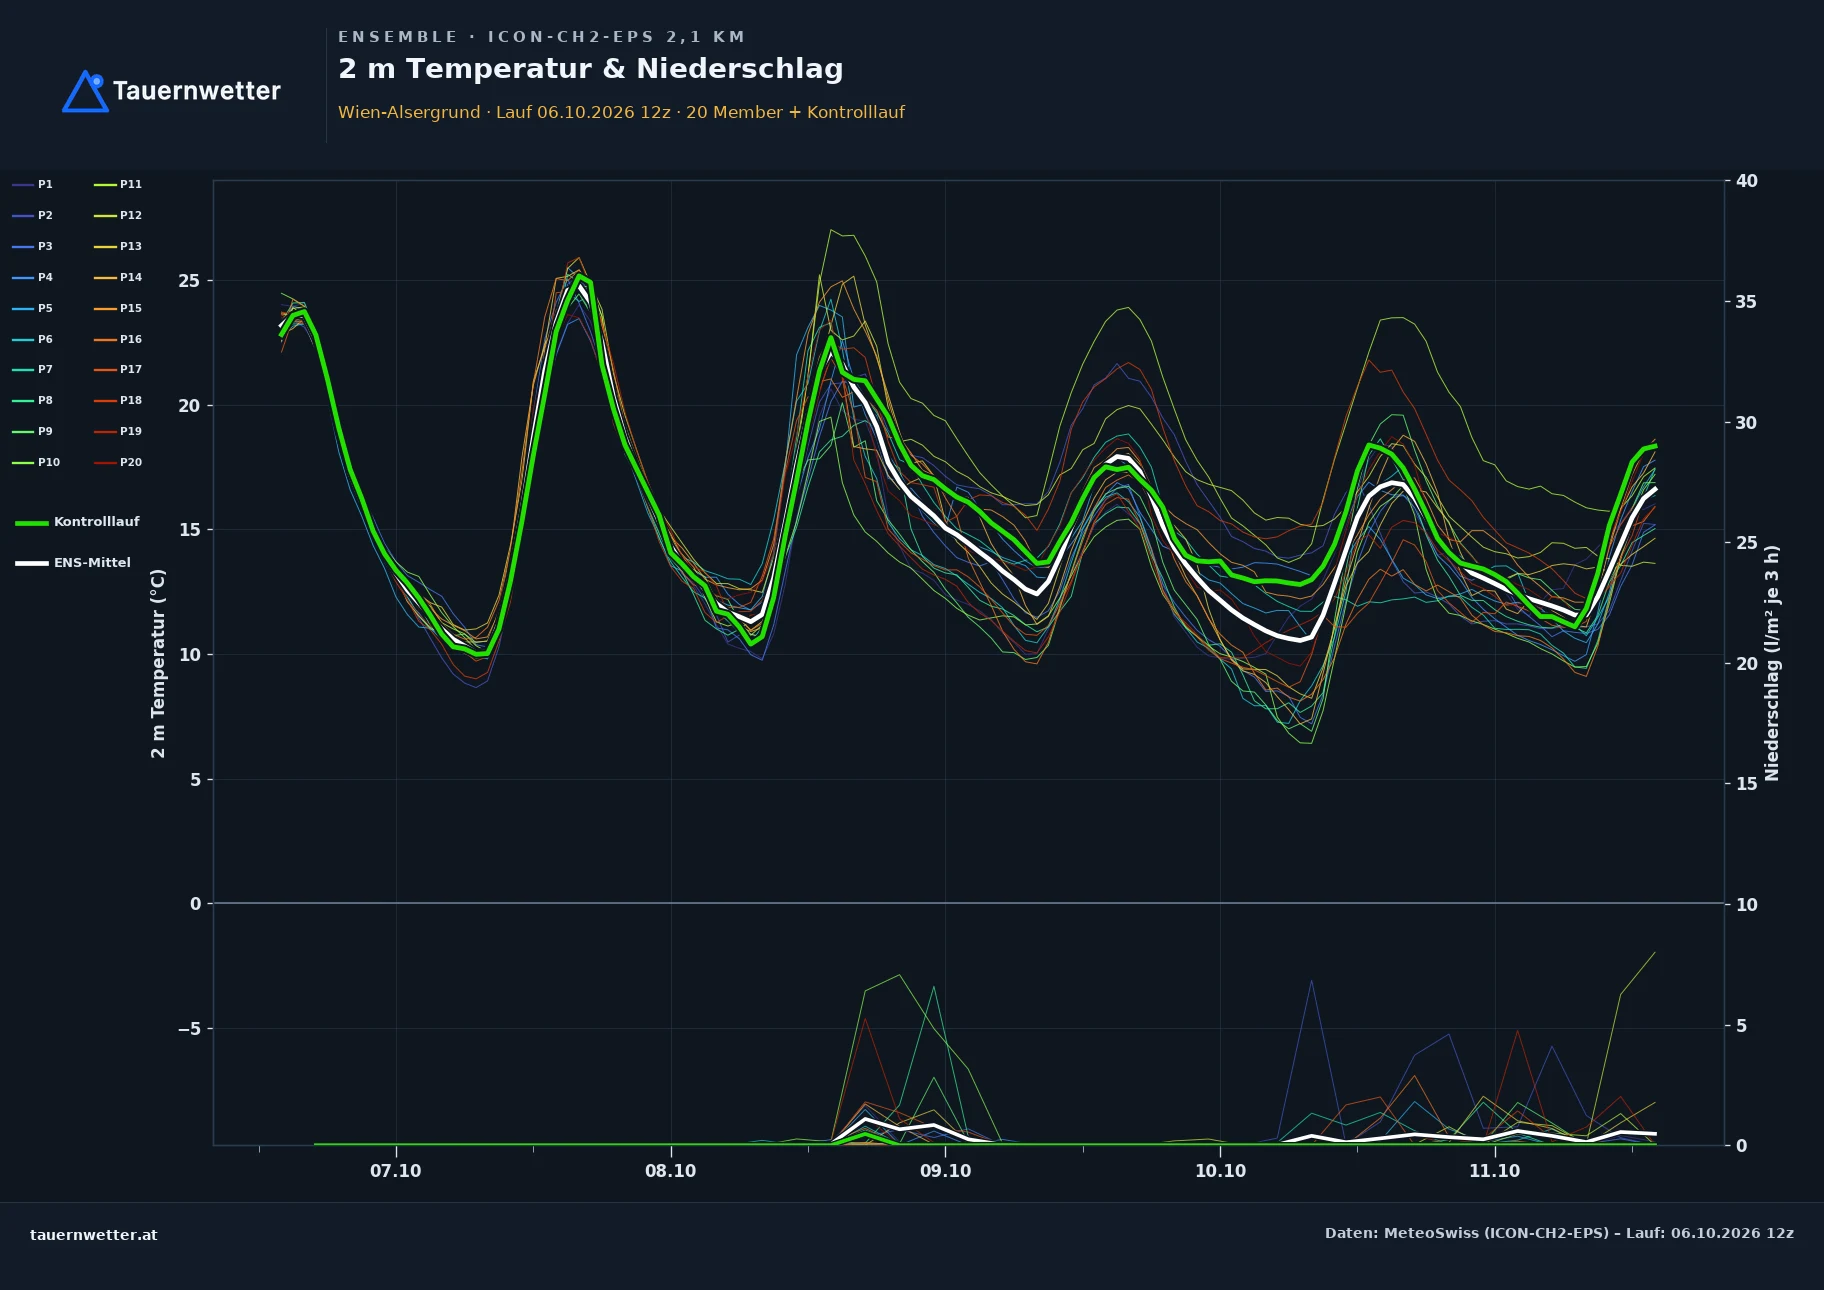Click the tauernwetter.at footer text
1824x1290 pixels.
94,1235
